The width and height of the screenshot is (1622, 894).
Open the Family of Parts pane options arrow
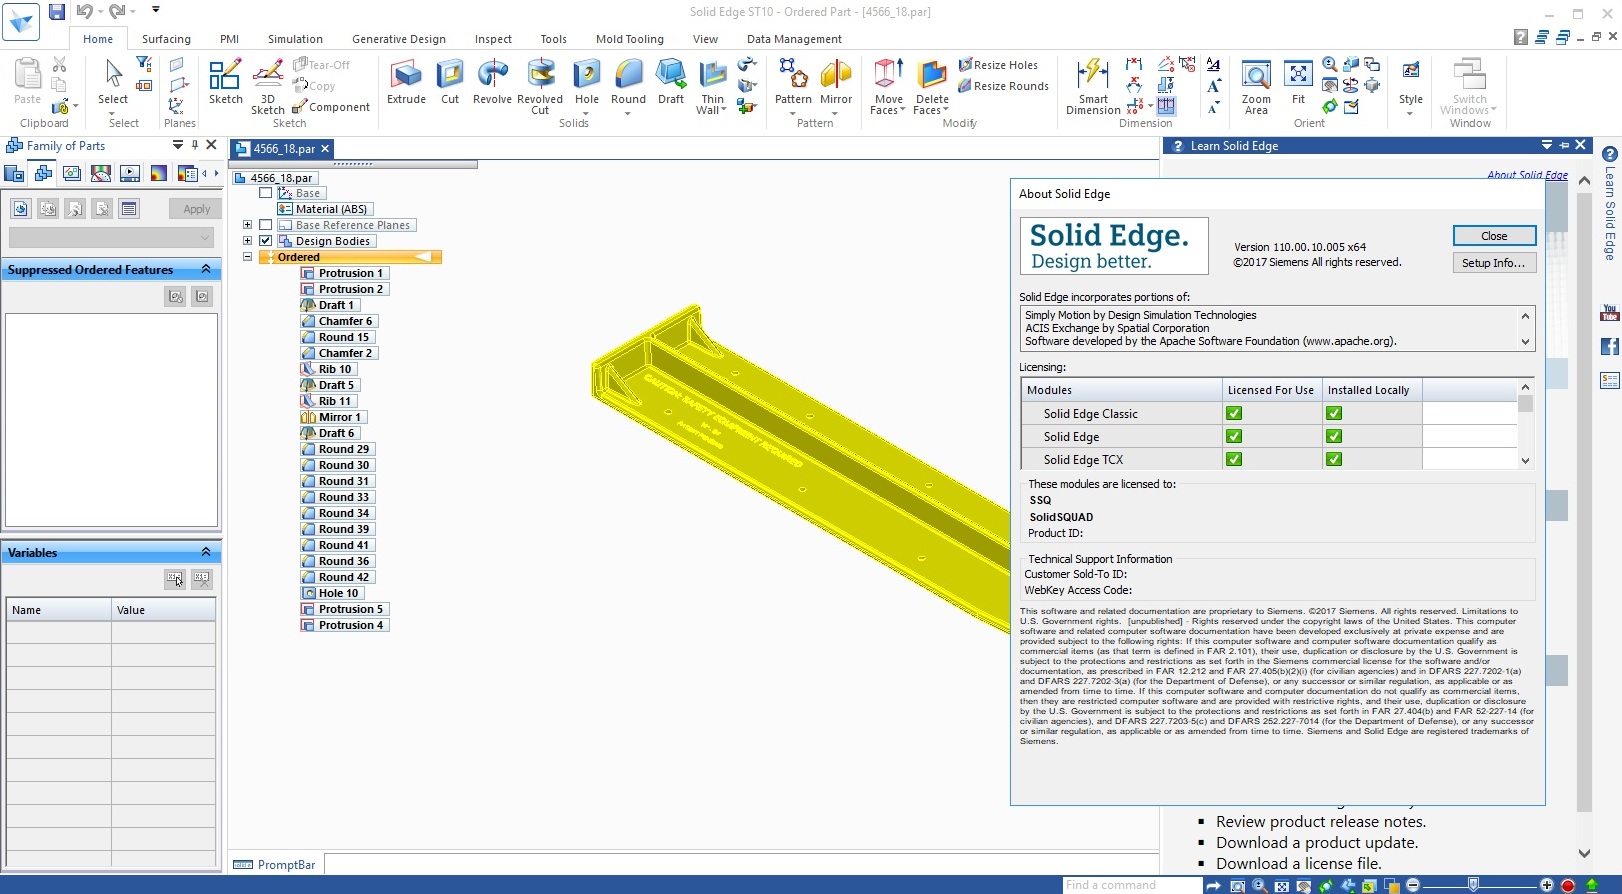tap(178, 145)
